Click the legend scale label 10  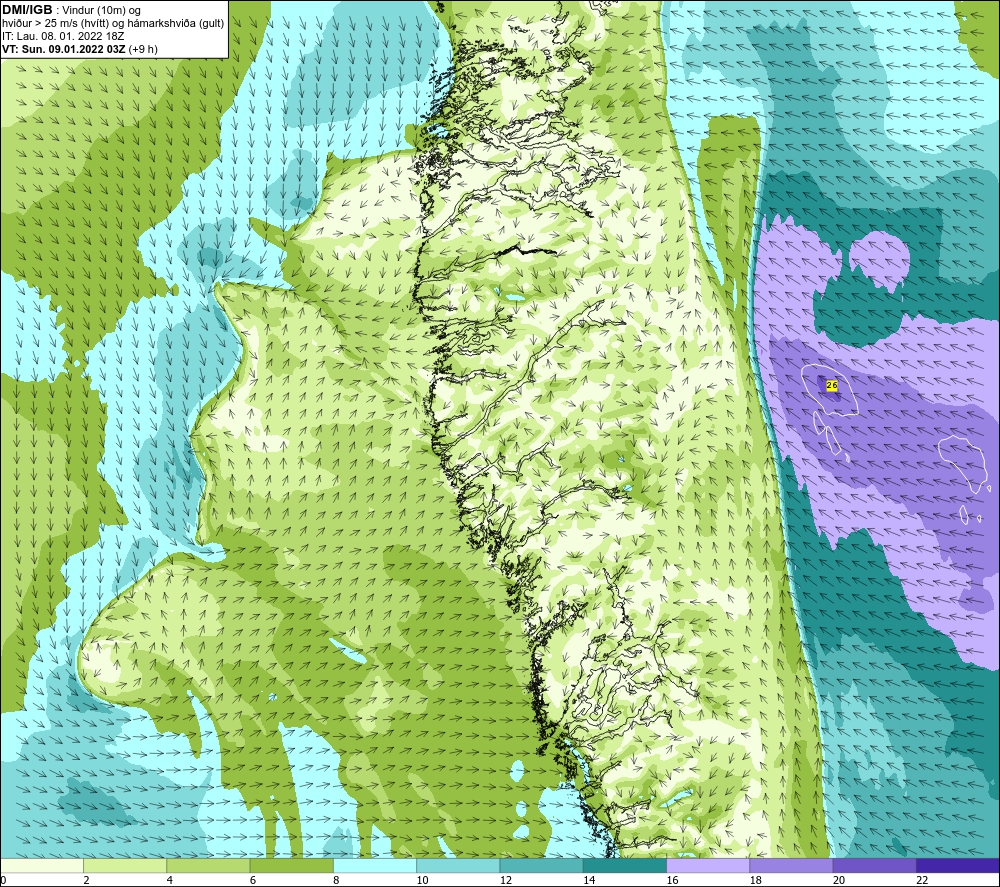coord(422,880)
